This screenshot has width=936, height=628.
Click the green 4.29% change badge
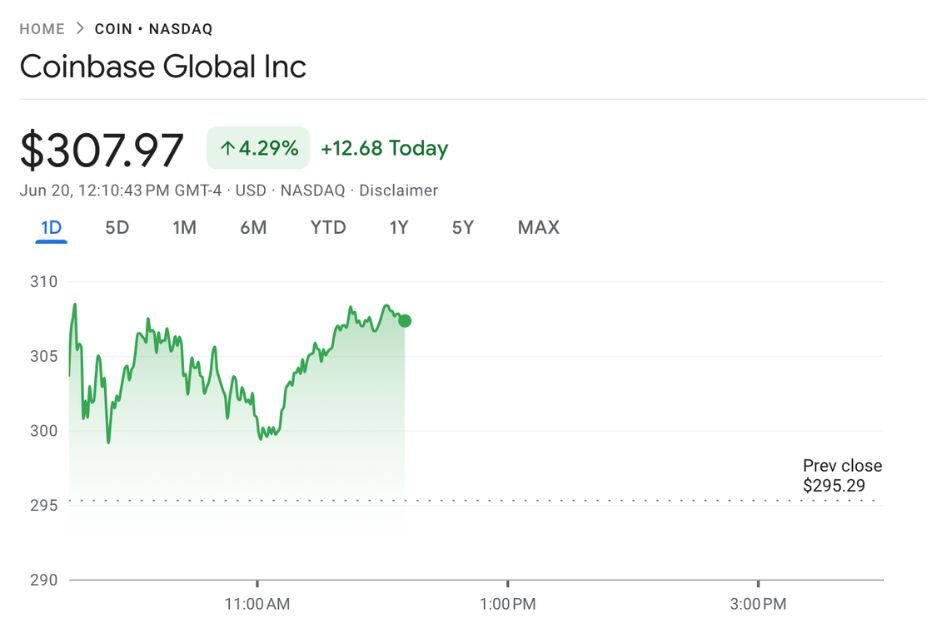click(258, 149)
